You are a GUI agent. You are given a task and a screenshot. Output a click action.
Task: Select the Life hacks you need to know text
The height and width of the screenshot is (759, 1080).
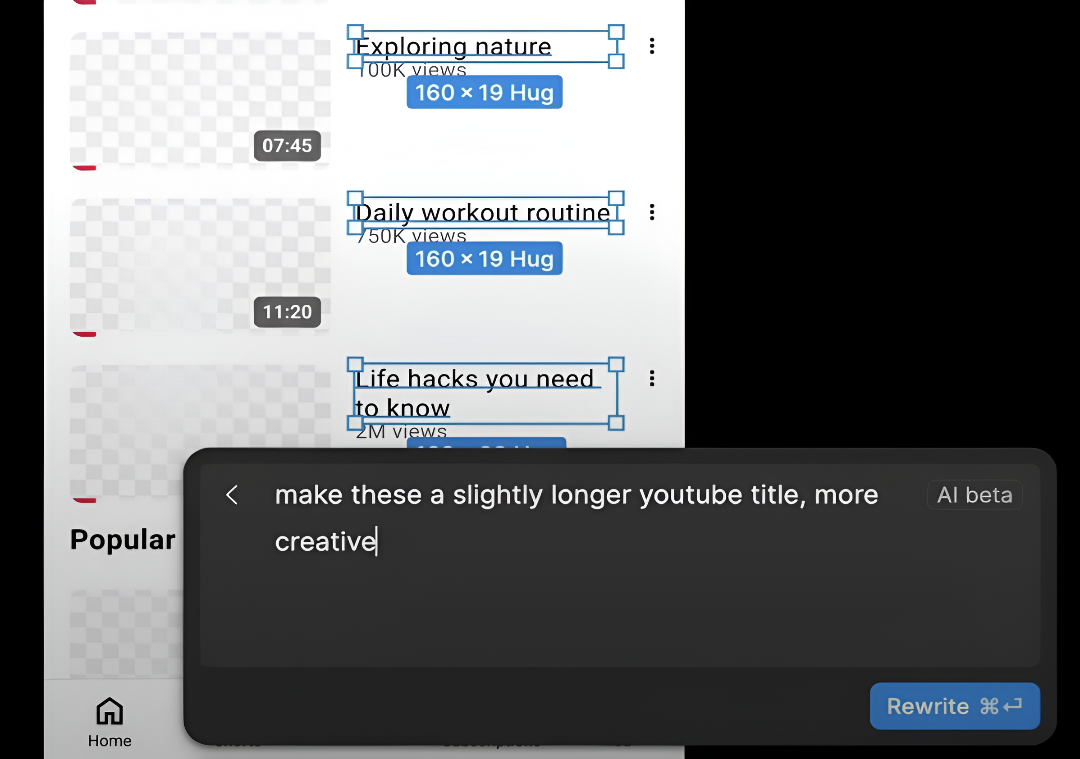tap(475, 393)
